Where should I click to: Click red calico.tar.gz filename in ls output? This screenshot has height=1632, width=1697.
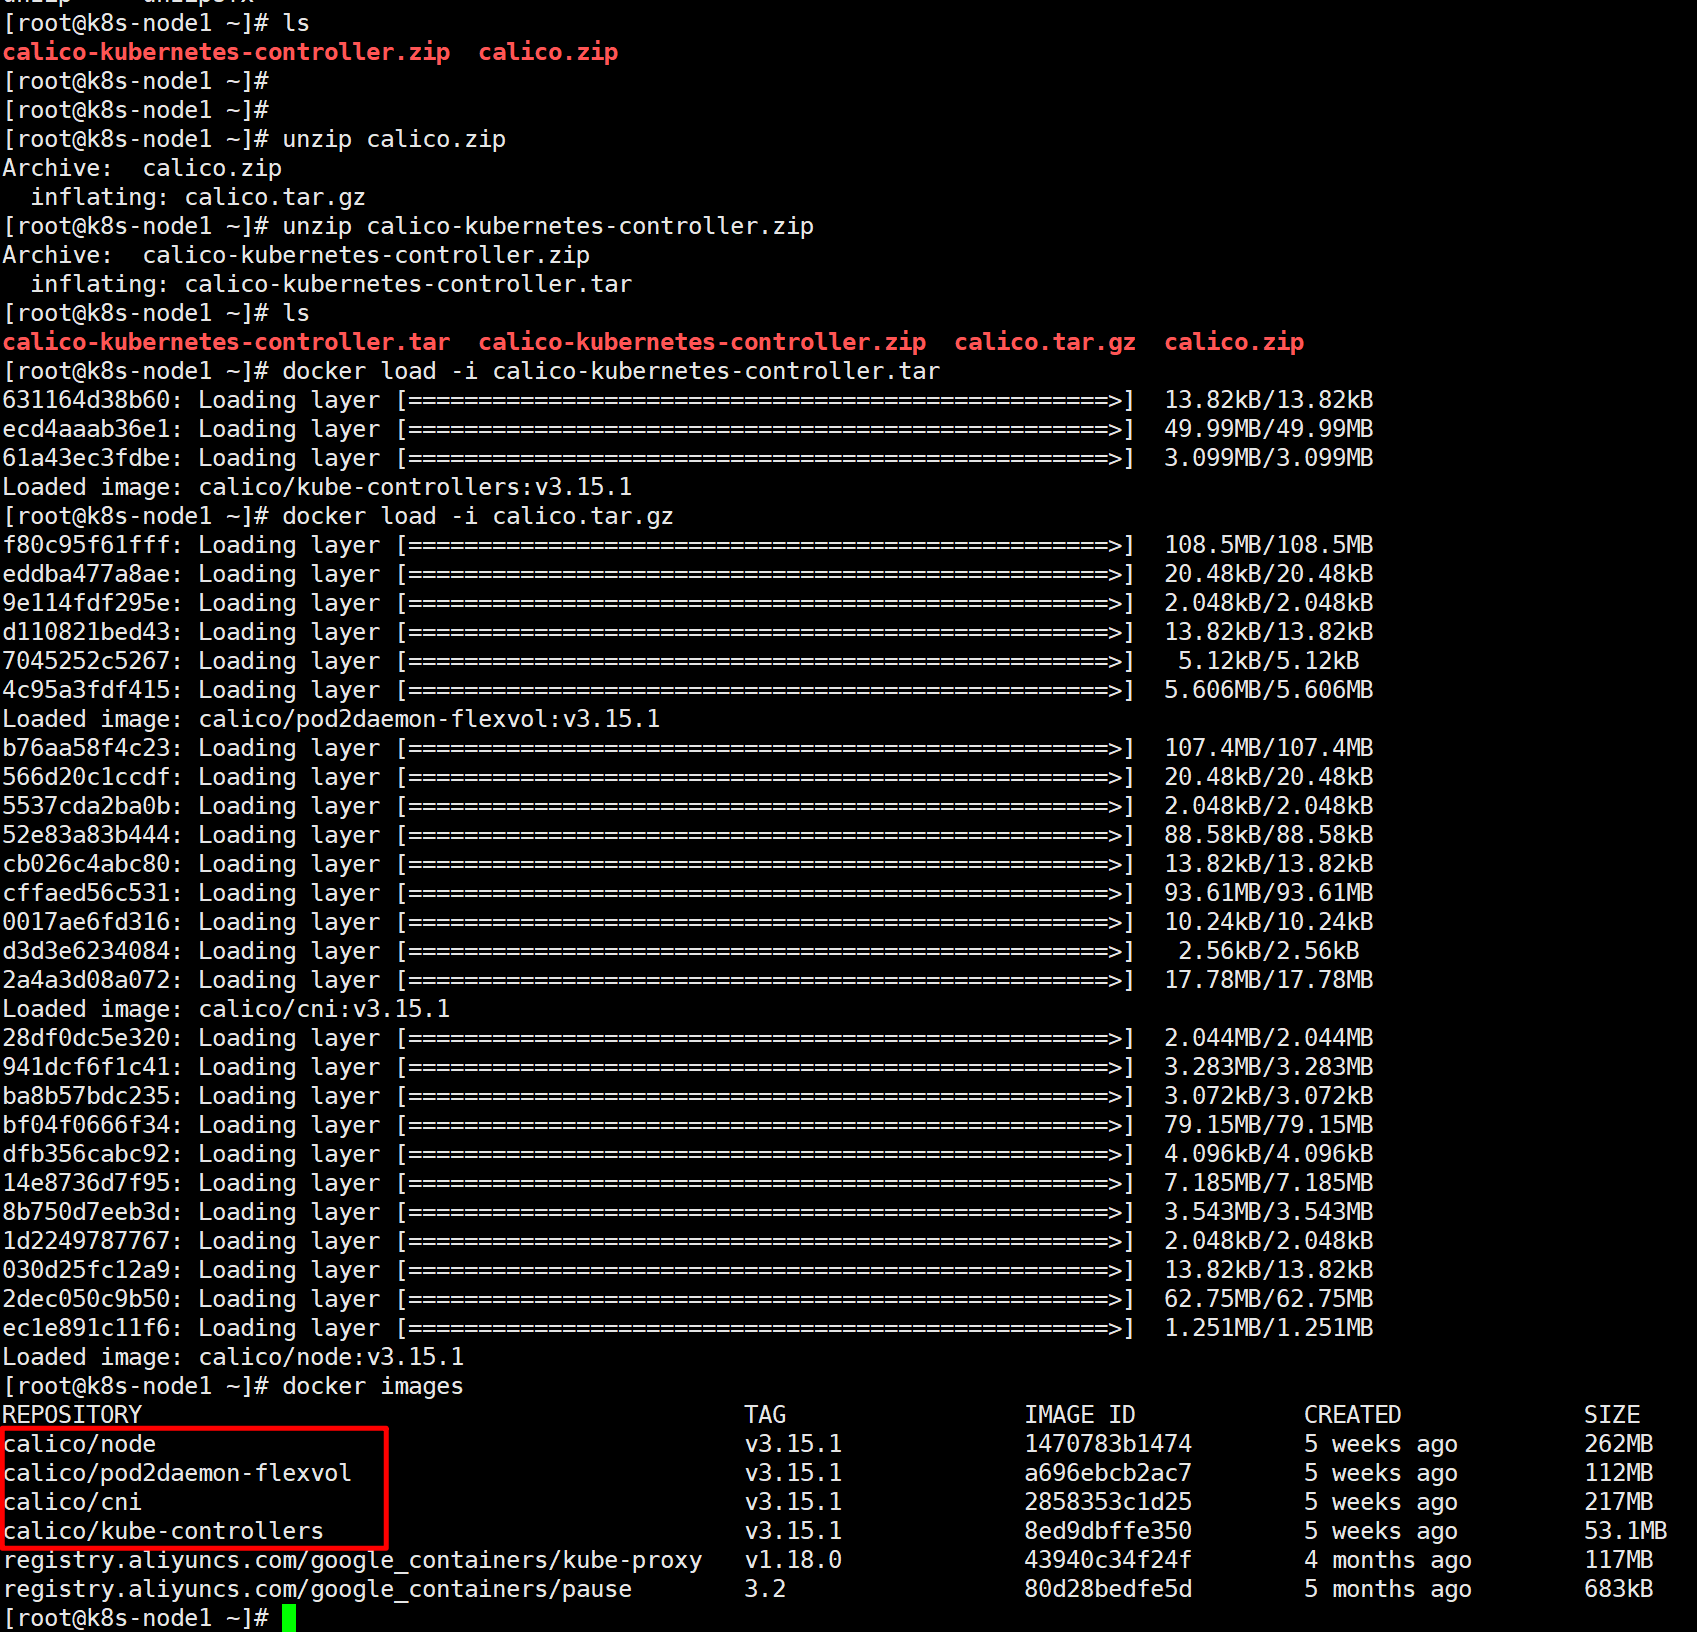point(1045,342)
